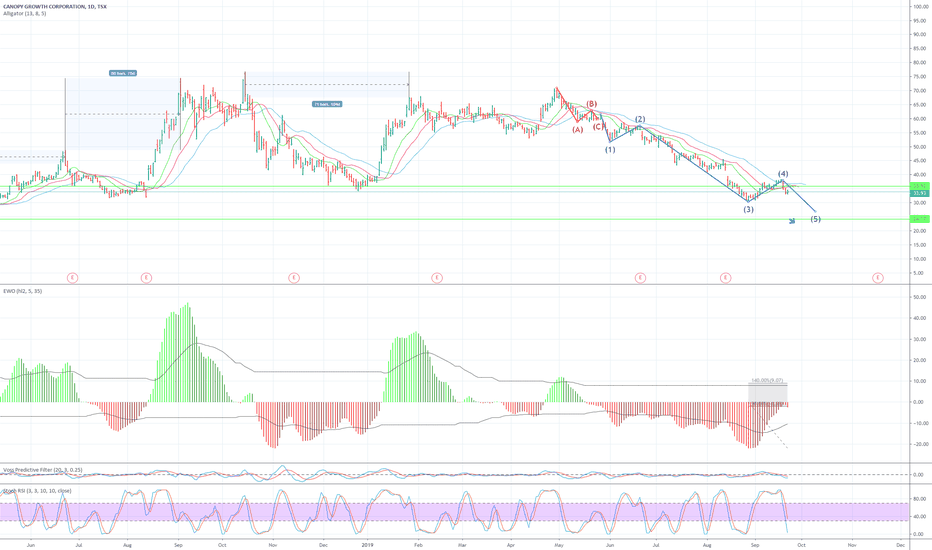This screenshot has height=550, width=932.
Task: Click the 90.00 price axis label
Action: [x=920, y=34]
